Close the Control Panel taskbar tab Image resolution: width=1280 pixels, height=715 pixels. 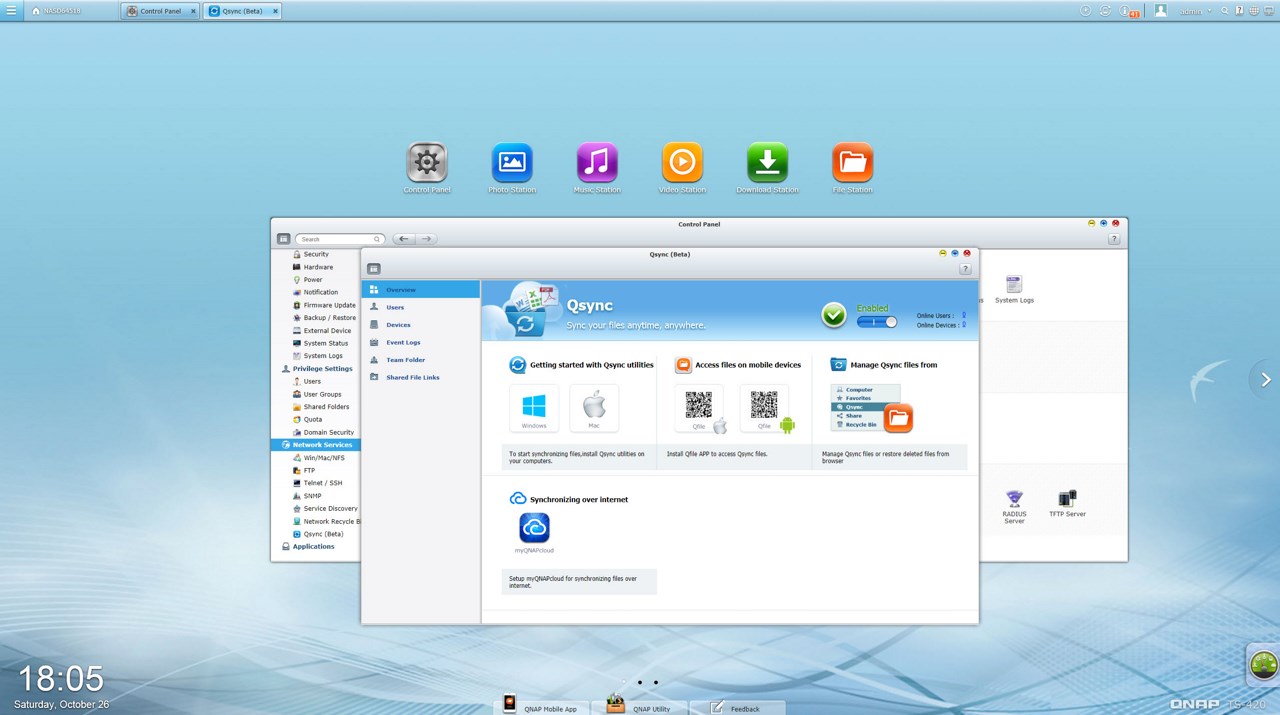tap(193, 11)
